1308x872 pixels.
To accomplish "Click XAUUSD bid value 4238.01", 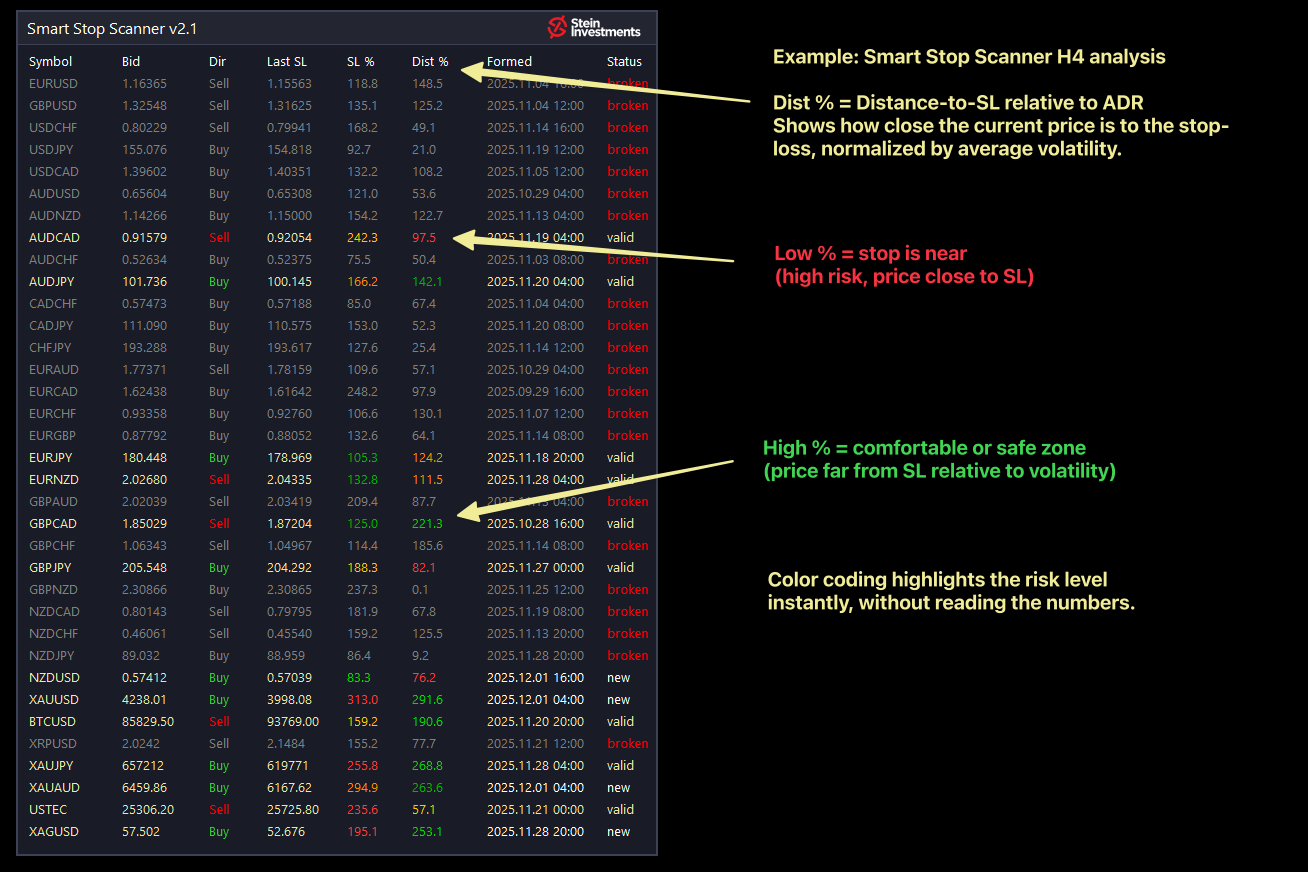I will [x=144, y=700].
